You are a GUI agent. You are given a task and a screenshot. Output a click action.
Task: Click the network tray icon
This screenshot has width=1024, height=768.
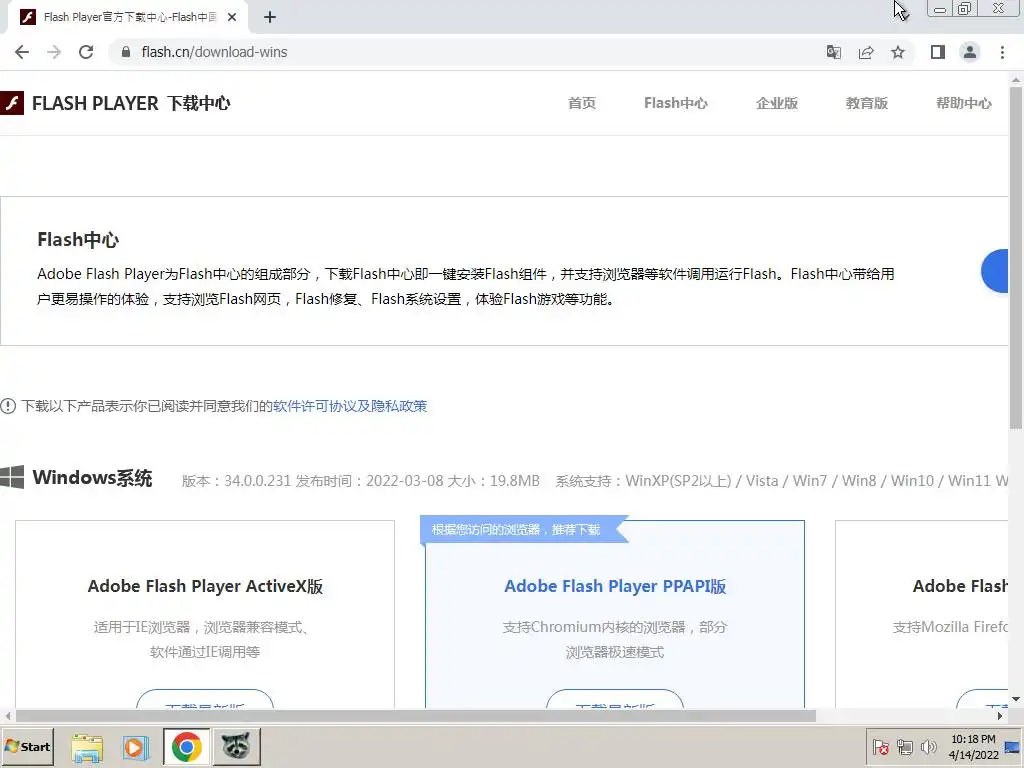coord(904,746)
